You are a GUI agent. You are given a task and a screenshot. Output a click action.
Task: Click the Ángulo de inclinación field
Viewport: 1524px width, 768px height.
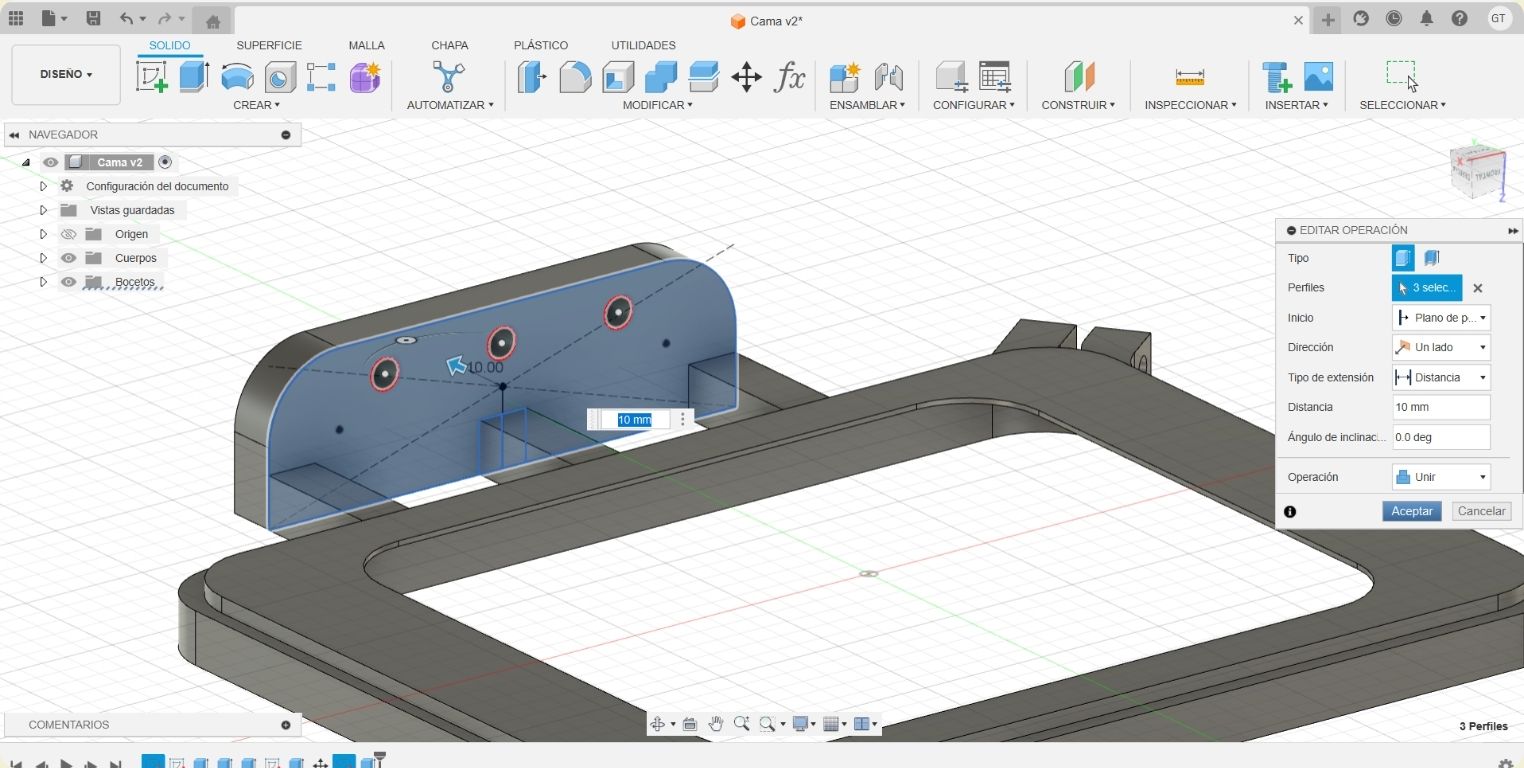[1441, 437]
